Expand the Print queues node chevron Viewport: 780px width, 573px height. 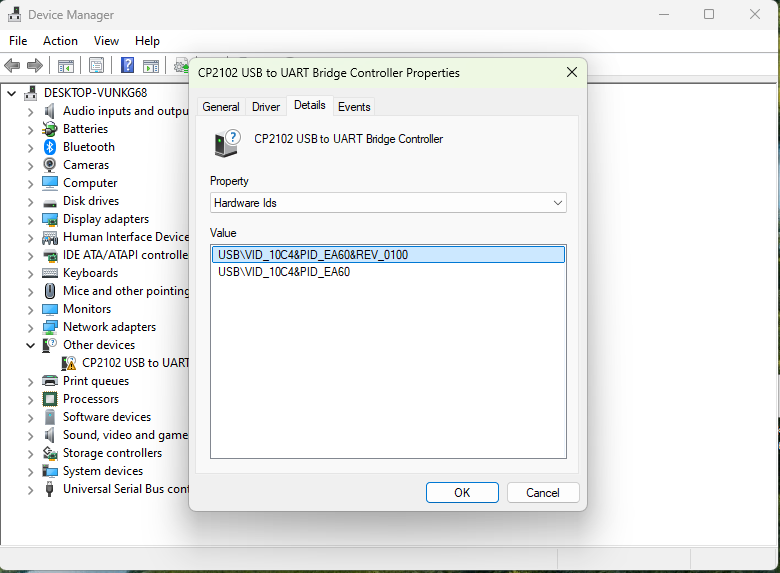[x=30, y=382]
